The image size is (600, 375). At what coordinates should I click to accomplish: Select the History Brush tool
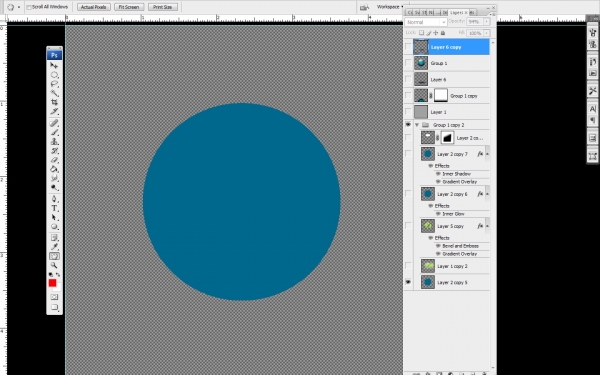click(x=54, y=151)
